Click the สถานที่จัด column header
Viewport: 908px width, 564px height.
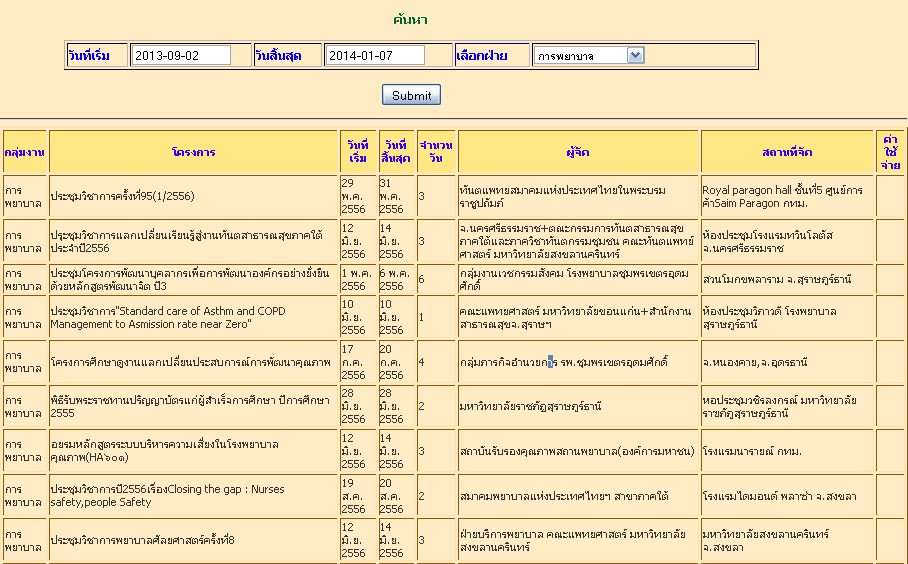pos(787,152)
